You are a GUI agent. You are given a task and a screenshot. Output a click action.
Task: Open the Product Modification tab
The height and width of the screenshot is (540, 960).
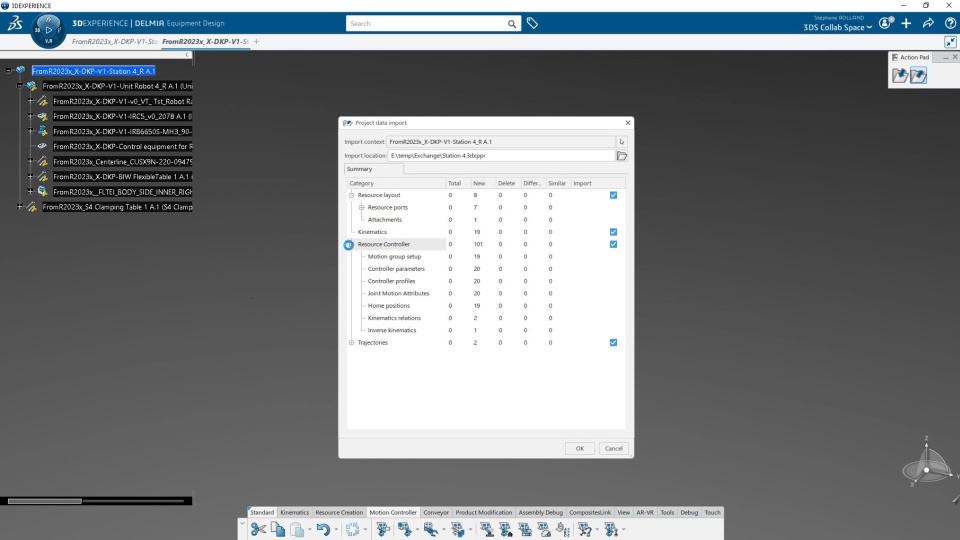pos(484,512)
